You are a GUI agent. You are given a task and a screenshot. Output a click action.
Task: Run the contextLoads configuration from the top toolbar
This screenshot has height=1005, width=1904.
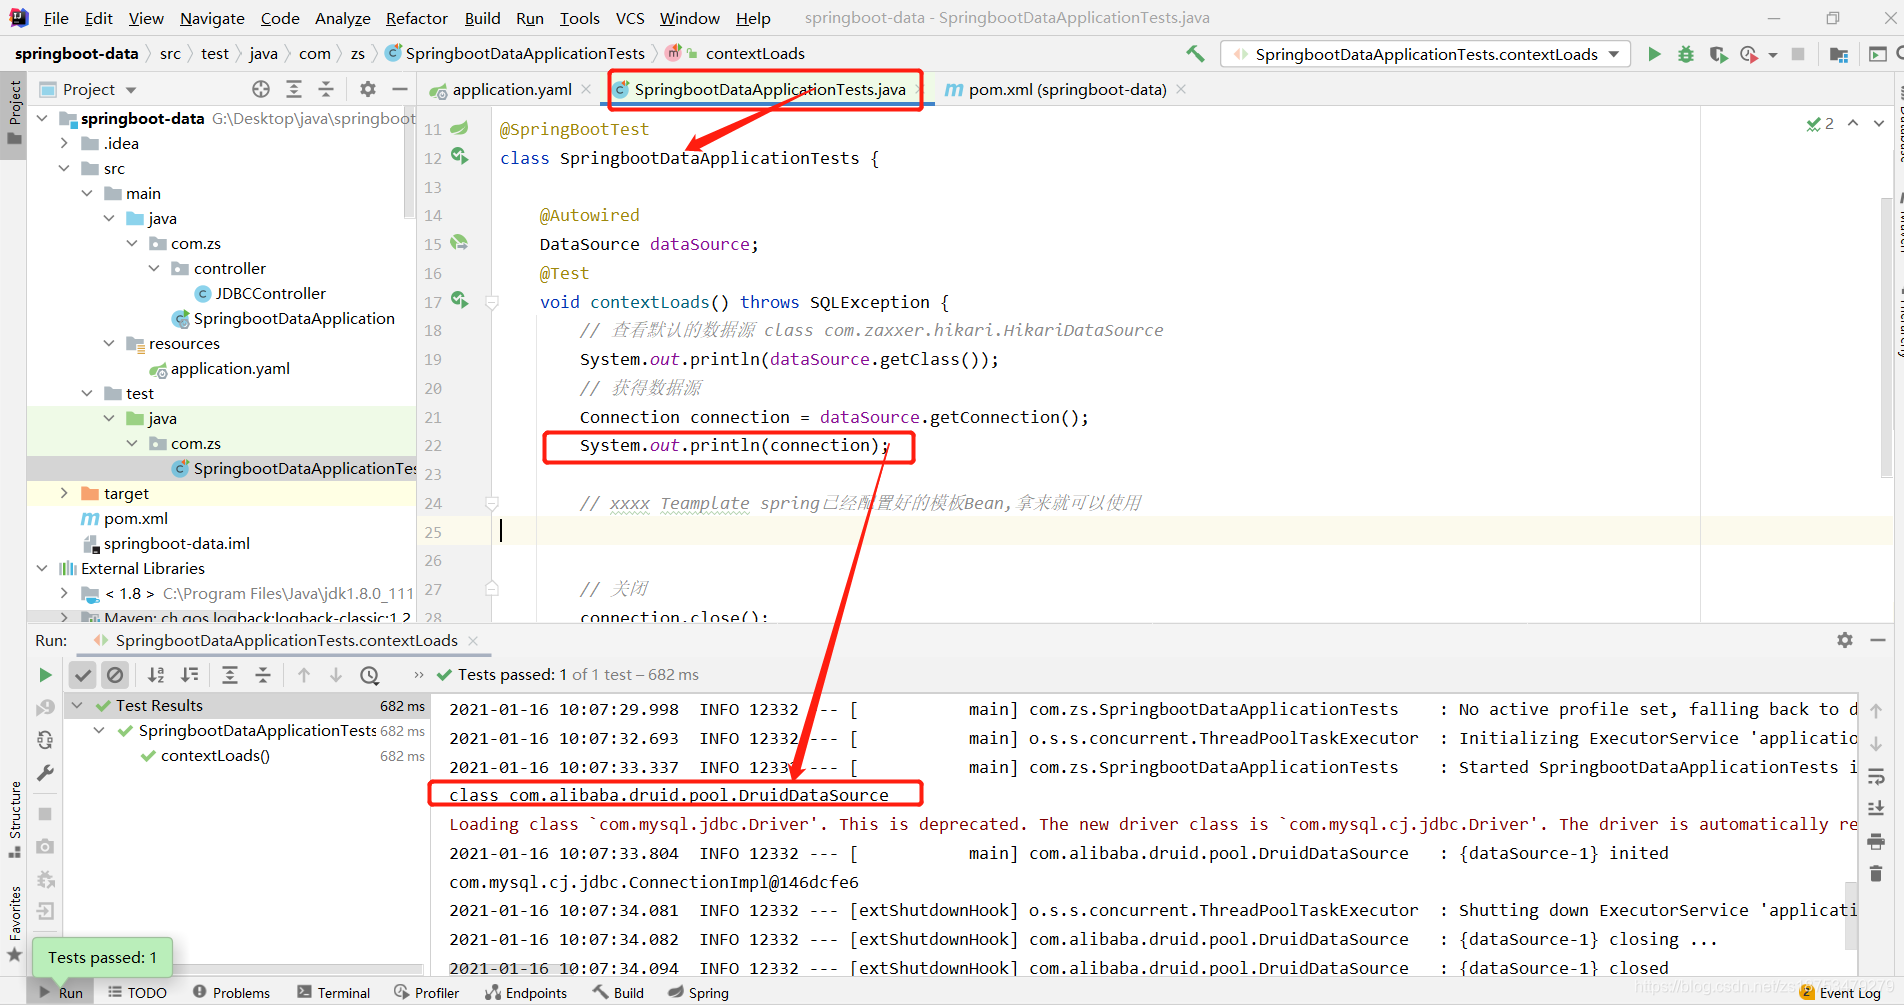[x=1654, y=54]
